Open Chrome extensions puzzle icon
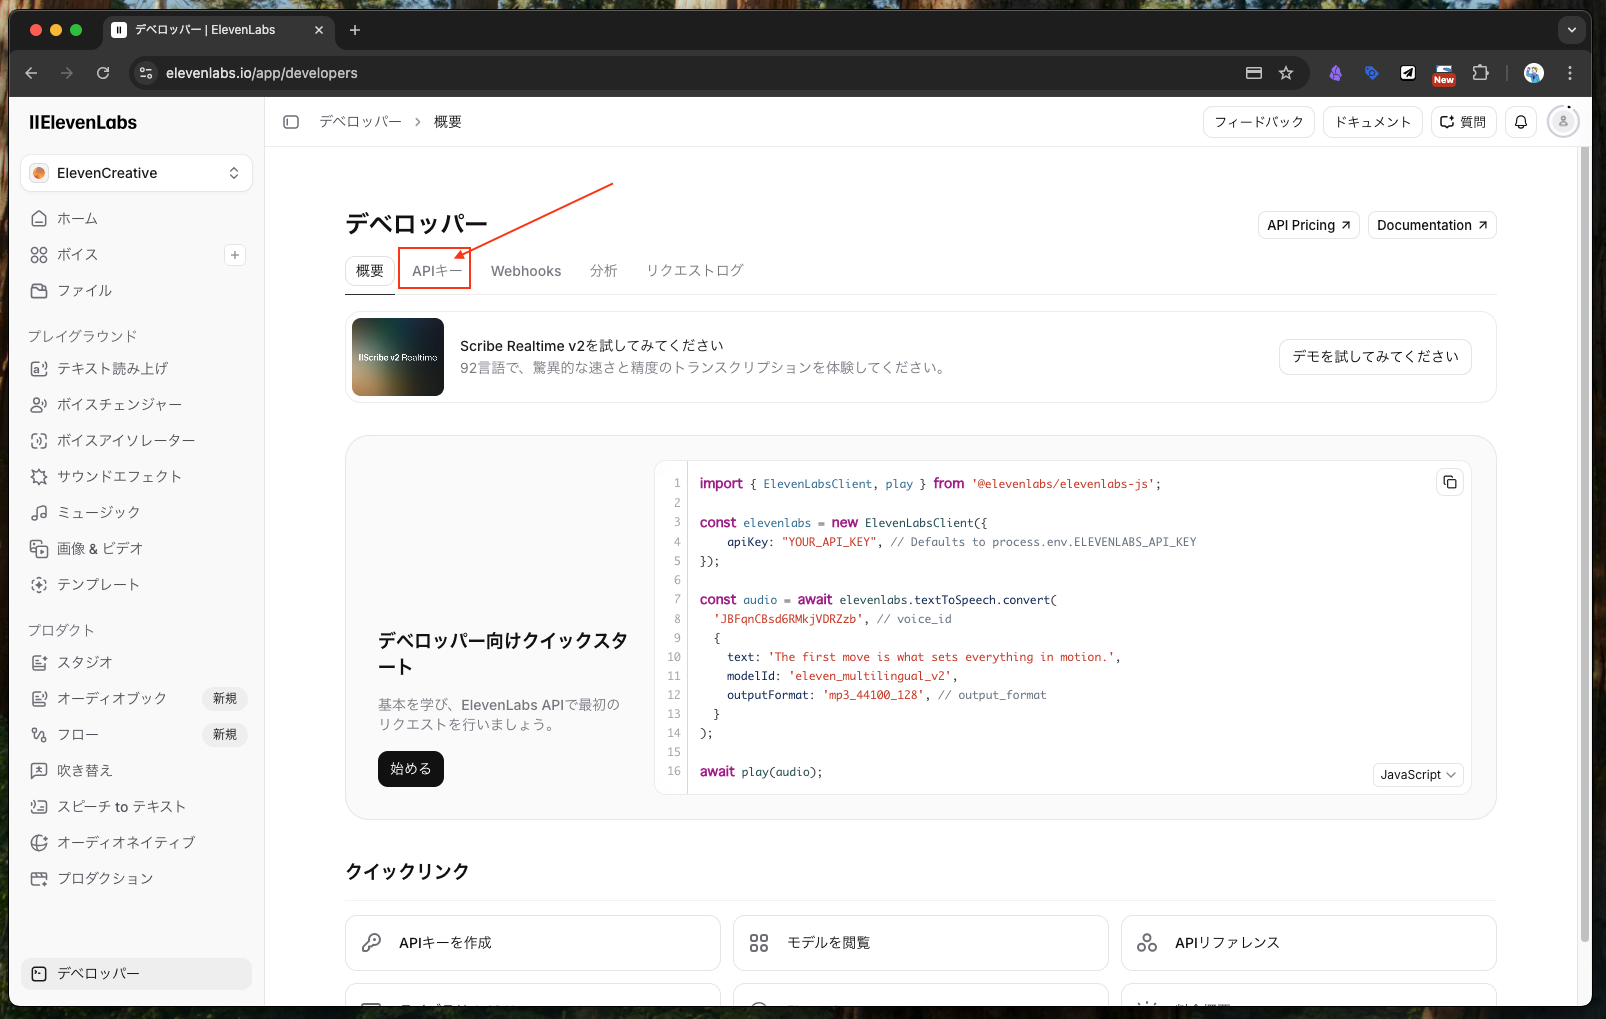This screenshot has height=1019, width=1606. point(1481,73)
